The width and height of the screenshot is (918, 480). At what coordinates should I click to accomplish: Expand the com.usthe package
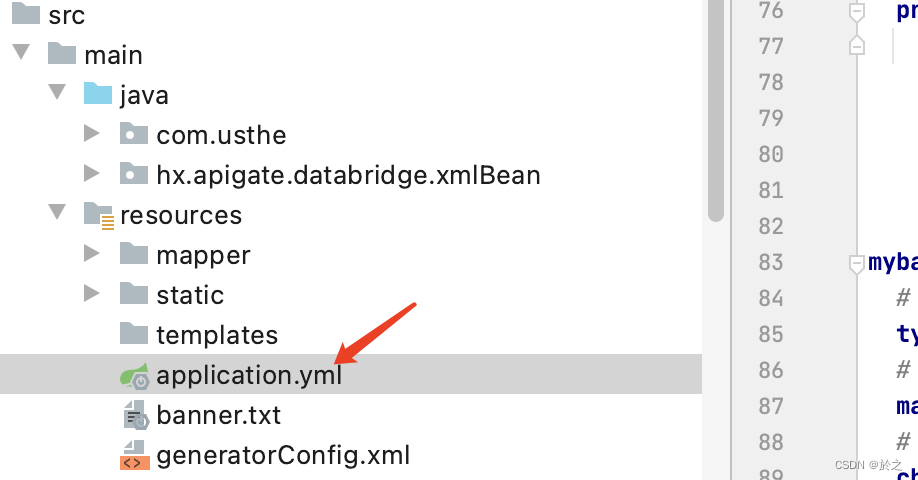click(92, 135)
